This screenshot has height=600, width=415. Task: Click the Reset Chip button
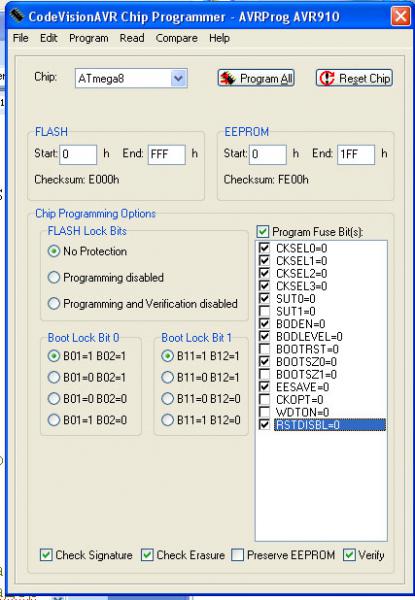click(354, 78)
